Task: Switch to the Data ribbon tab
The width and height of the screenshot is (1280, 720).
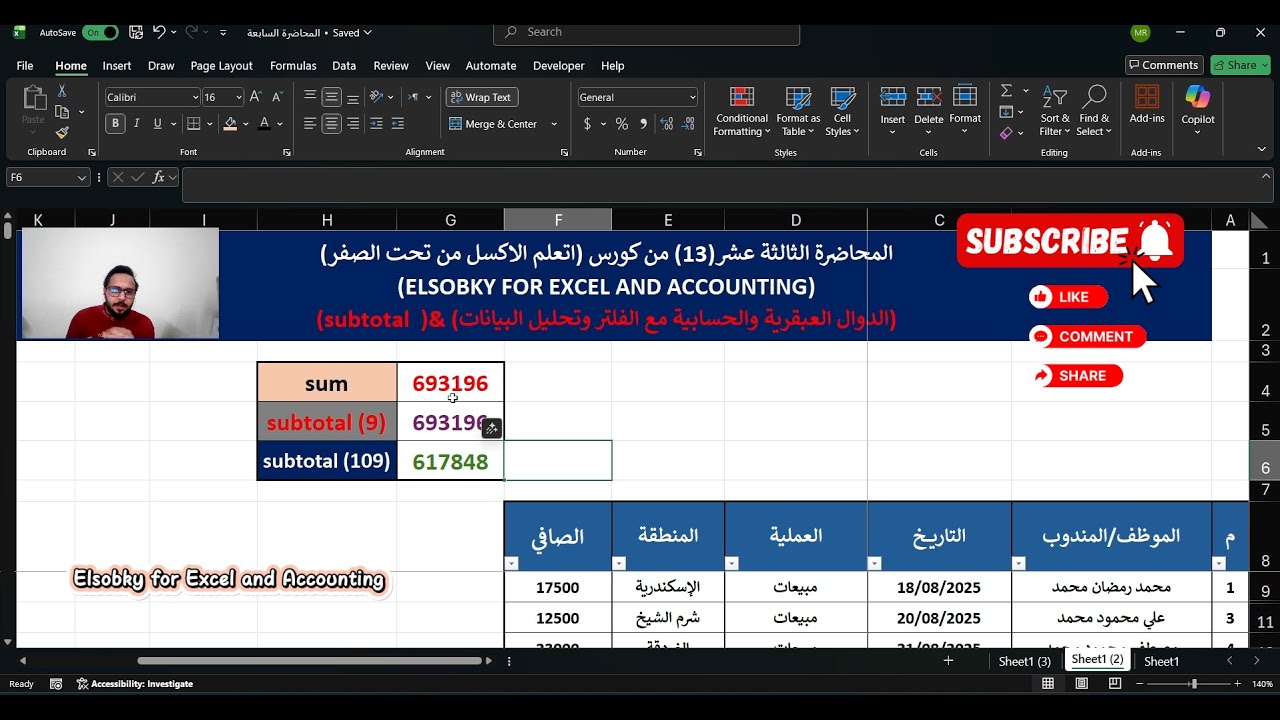Action: 344,66
